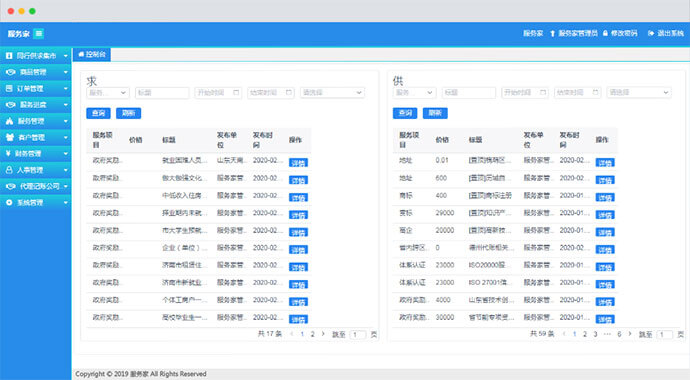Click the lock icon for 修改密码
This screenshot has width=690, height=380.
606,33
